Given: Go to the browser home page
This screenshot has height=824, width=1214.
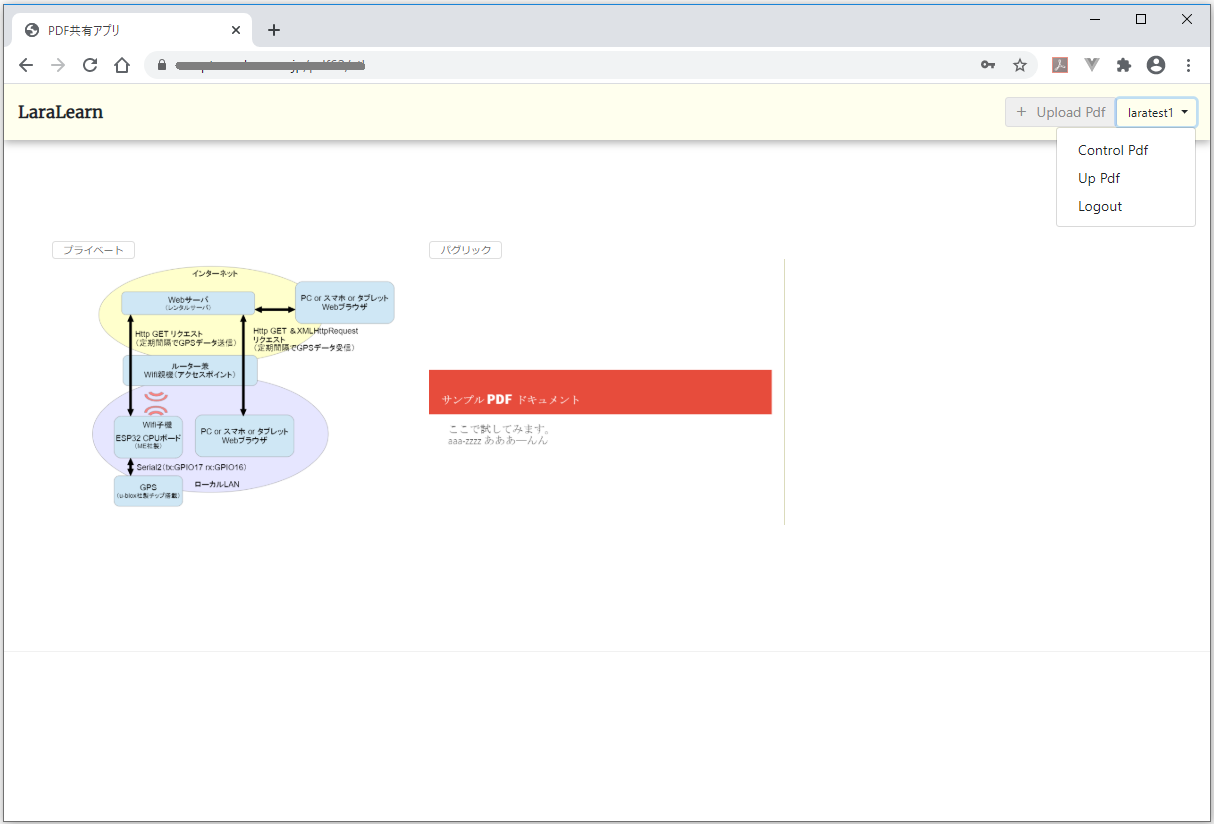Looking at the screenshot, I should 122,65.
